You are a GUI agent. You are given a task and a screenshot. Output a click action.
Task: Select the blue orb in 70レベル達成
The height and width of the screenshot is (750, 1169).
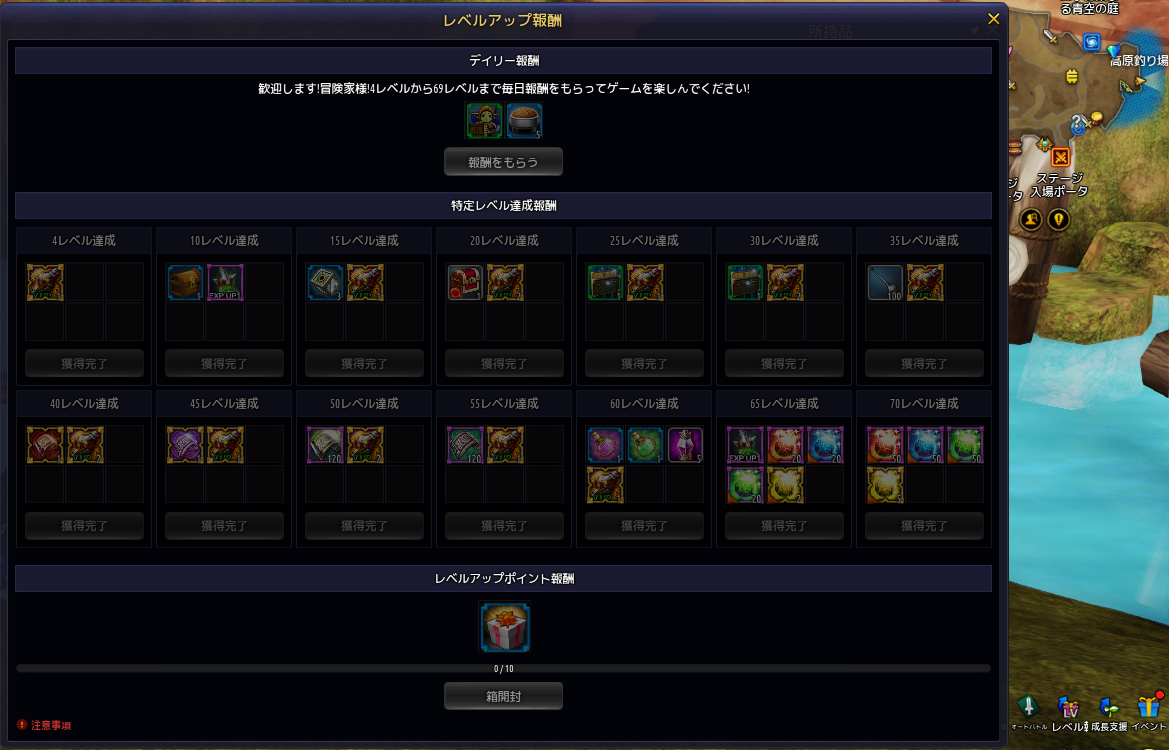(x=925, y=445)
